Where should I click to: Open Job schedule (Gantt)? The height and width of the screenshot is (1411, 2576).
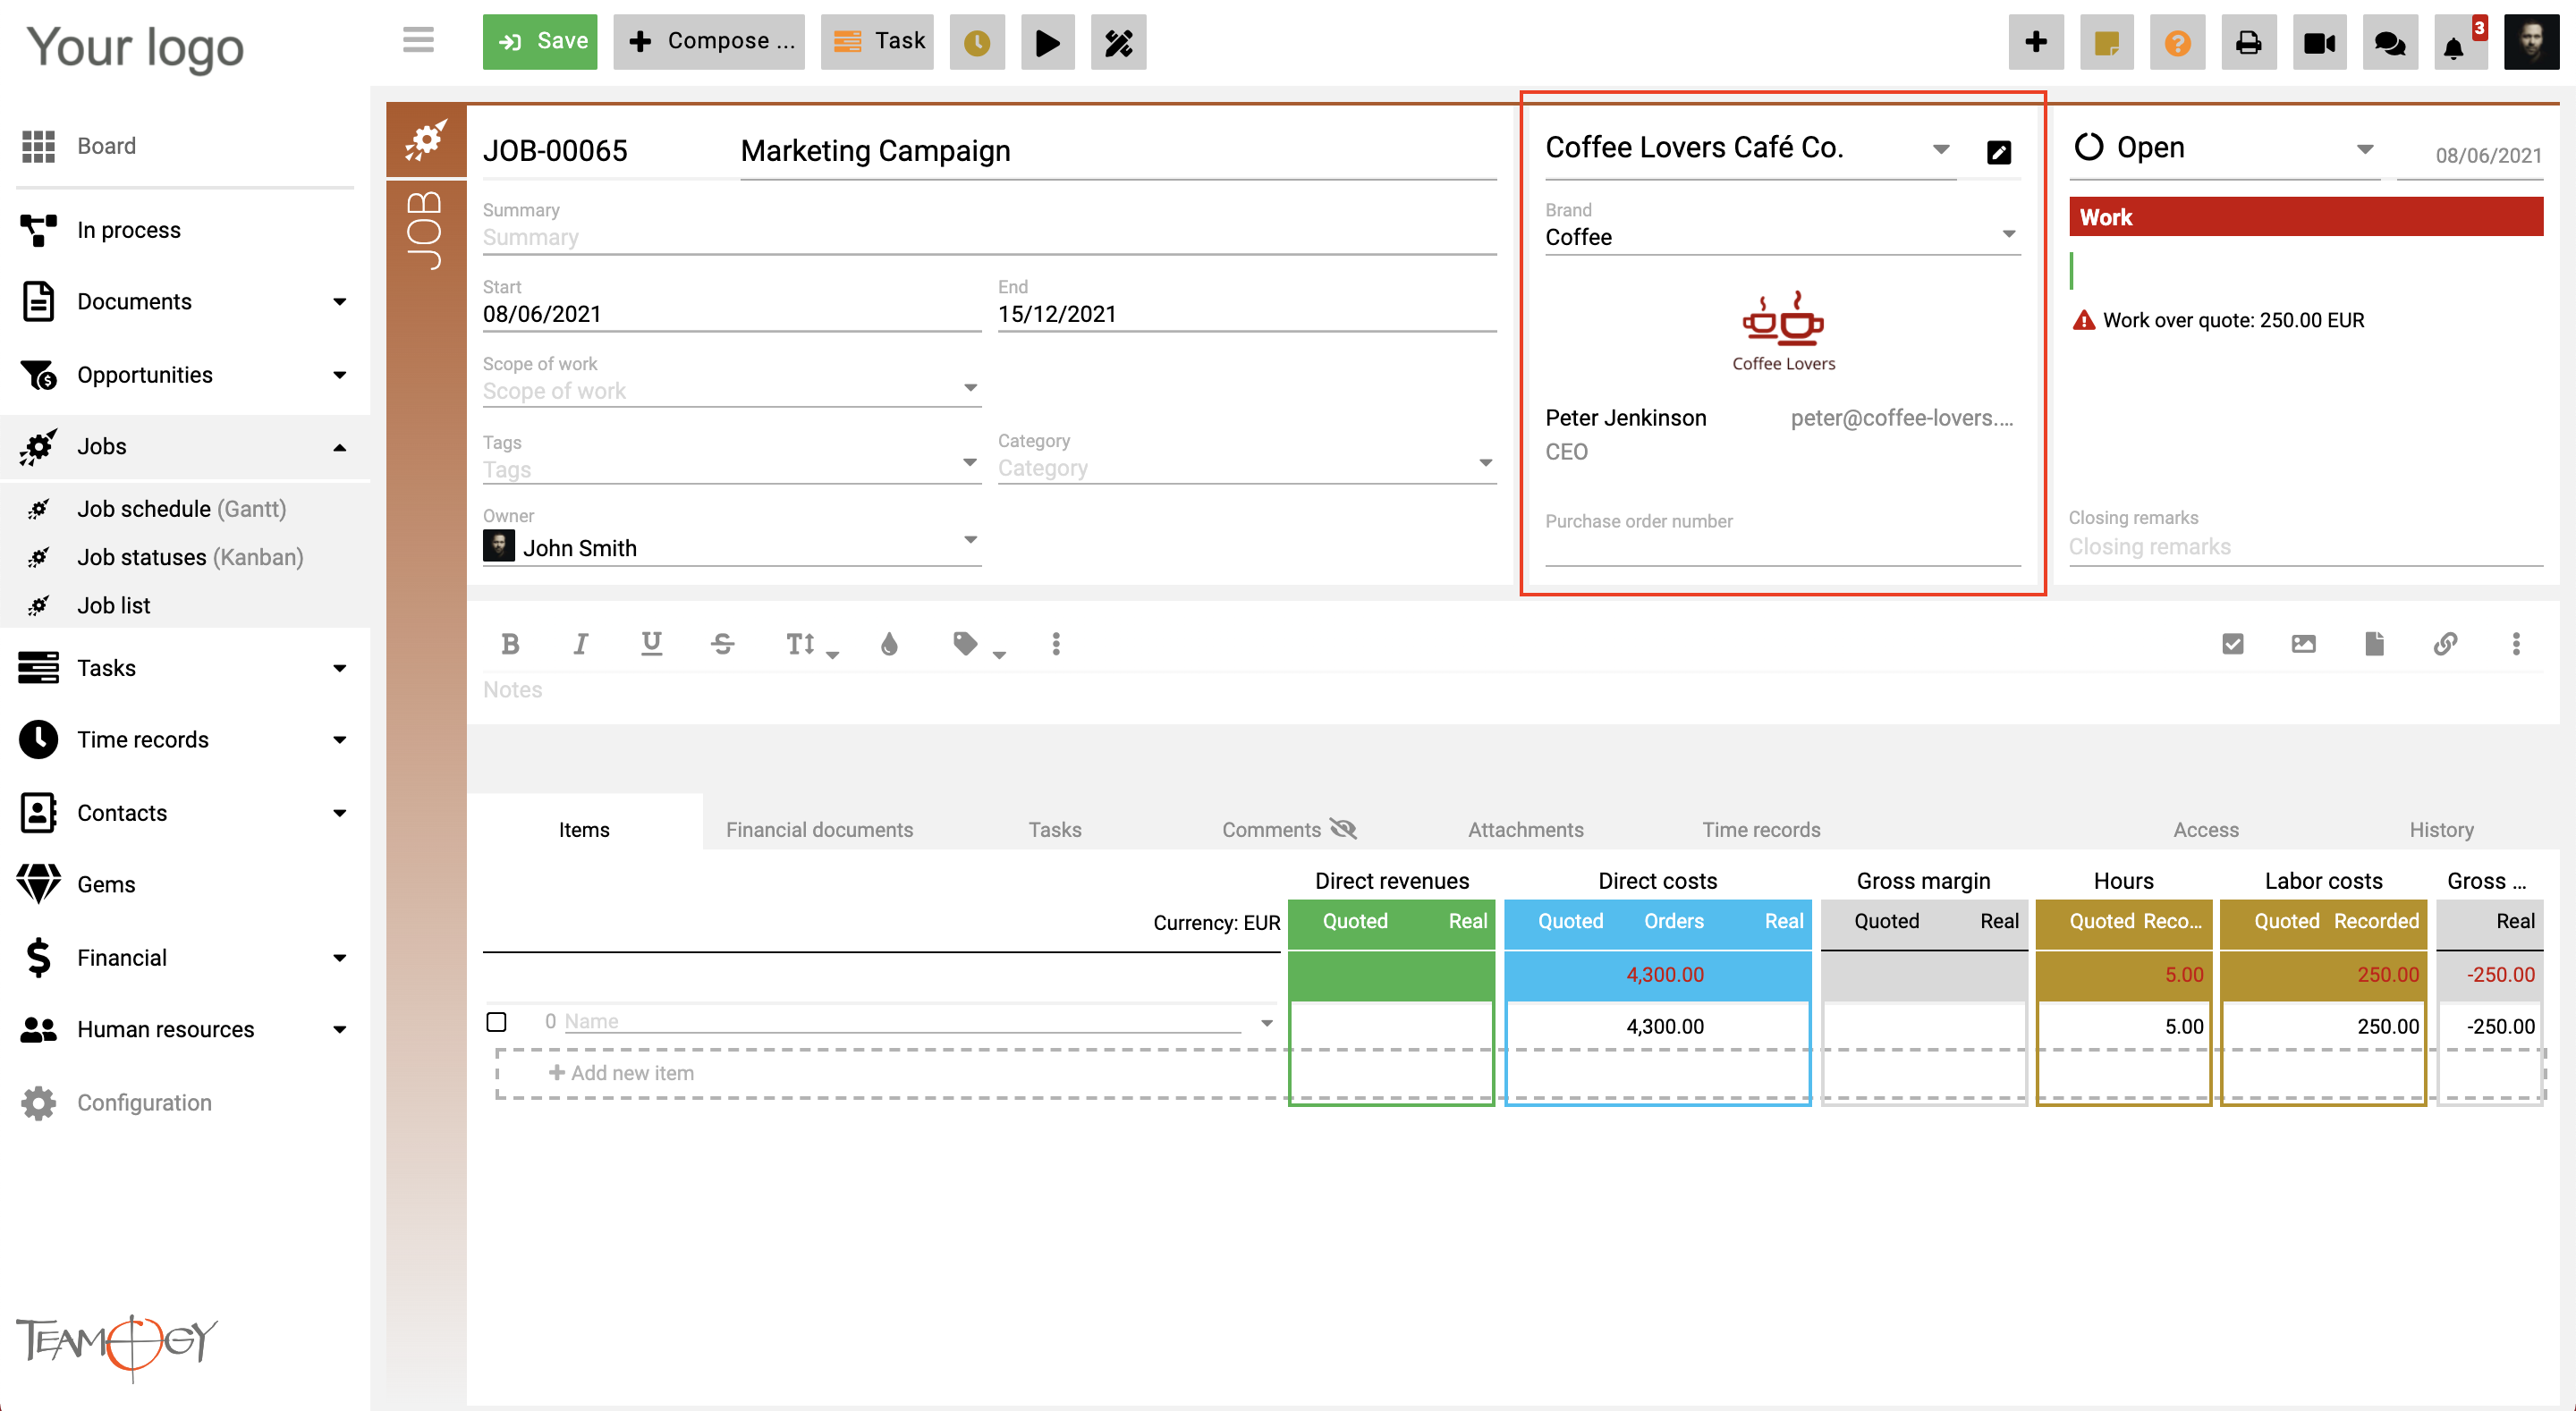(182, 509)
